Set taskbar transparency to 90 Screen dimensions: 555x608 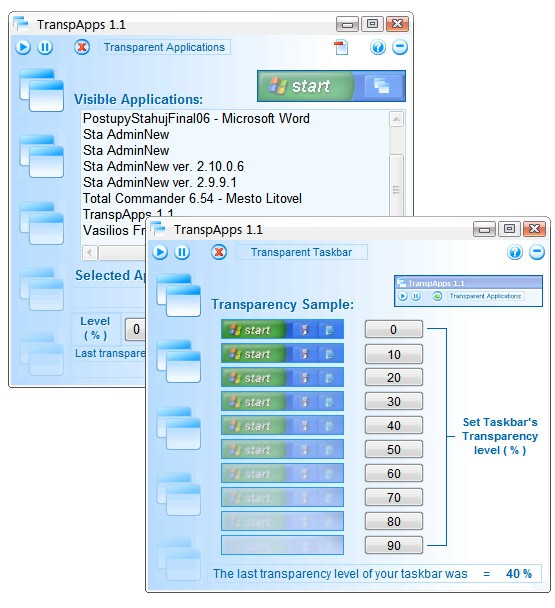pos(394,546)
